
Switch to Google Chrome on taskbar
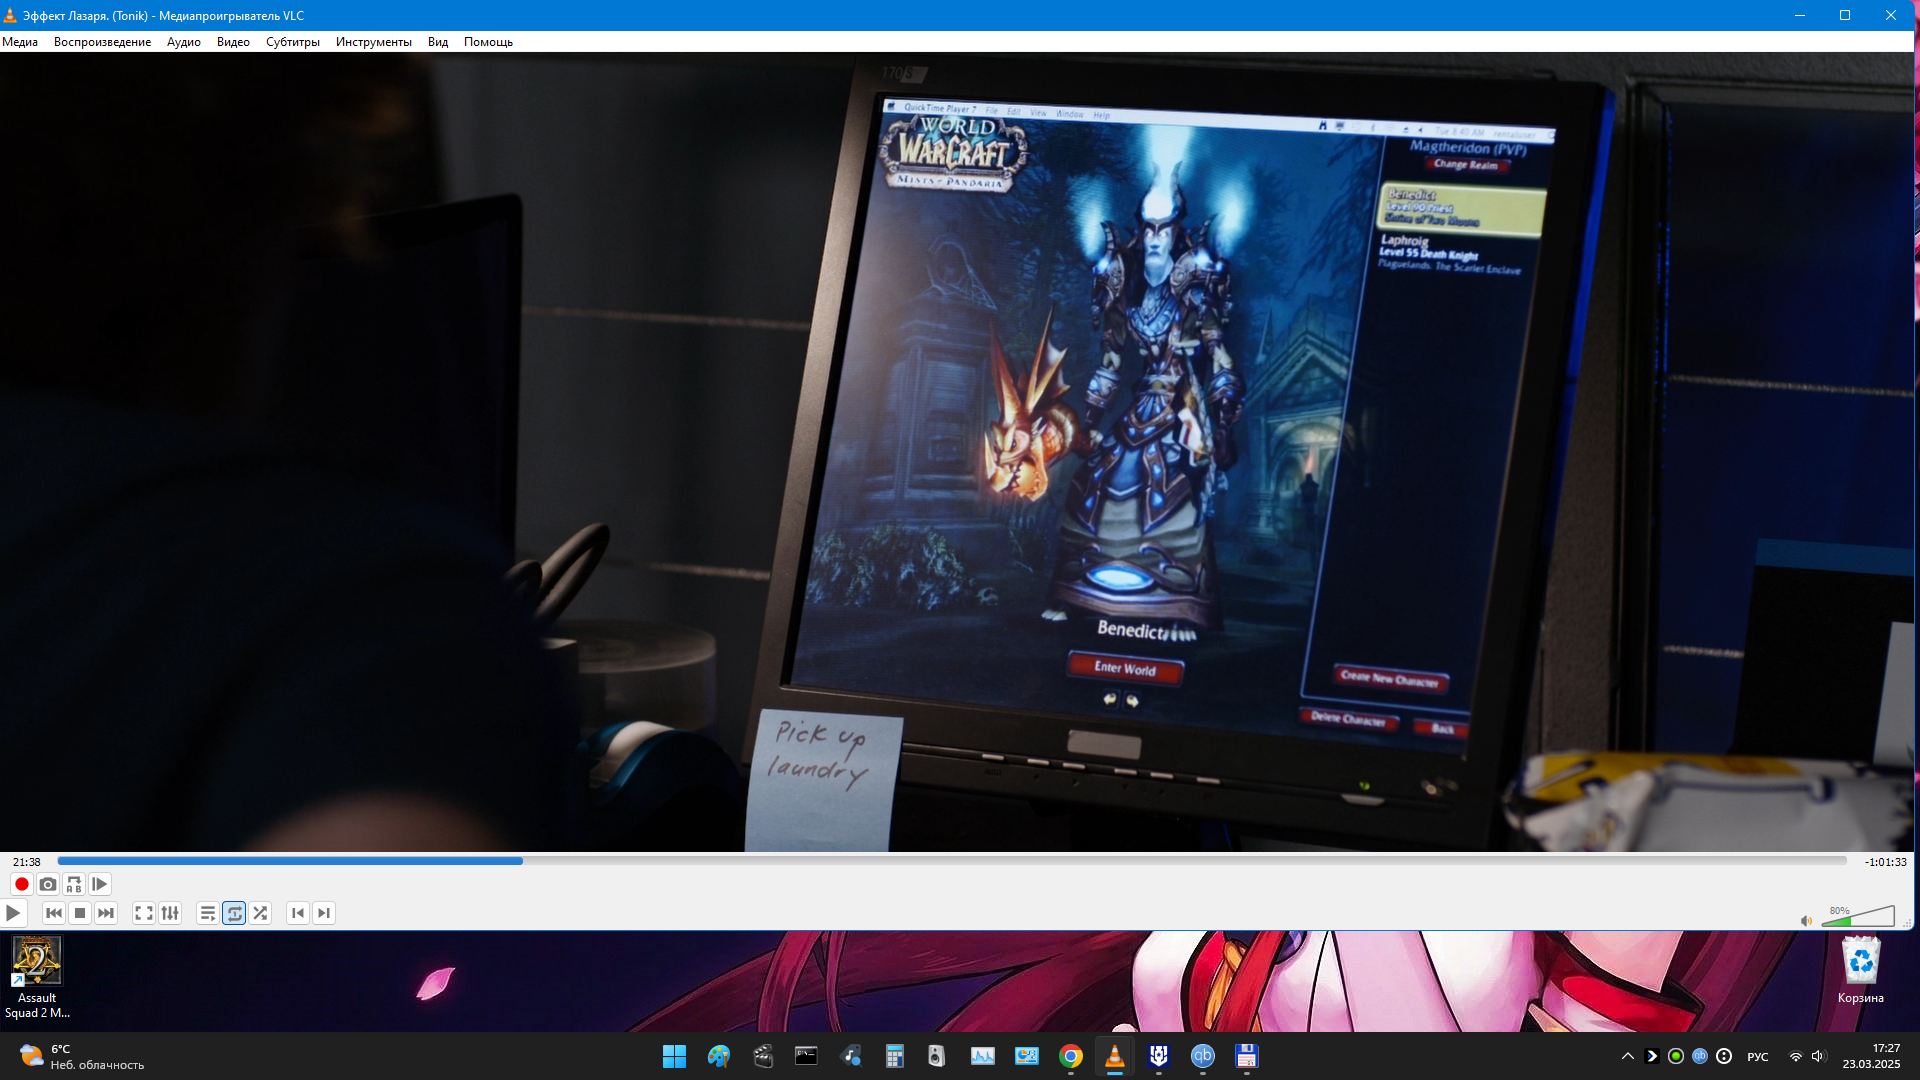coord(1070,1056)
